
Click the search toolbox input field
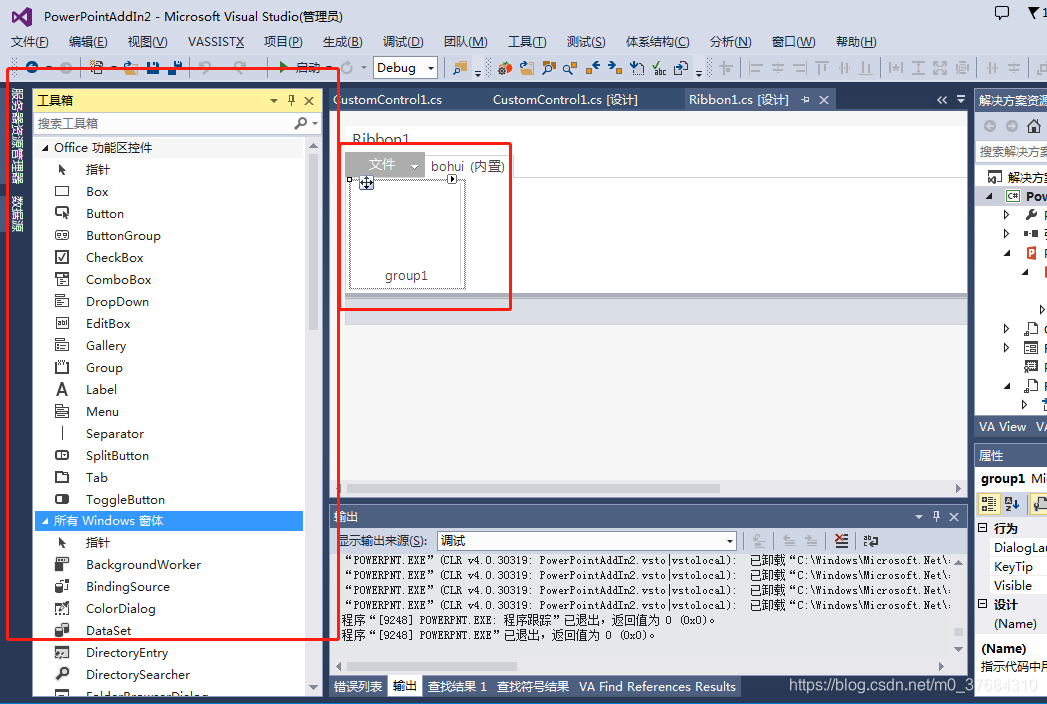click(164, 124)
